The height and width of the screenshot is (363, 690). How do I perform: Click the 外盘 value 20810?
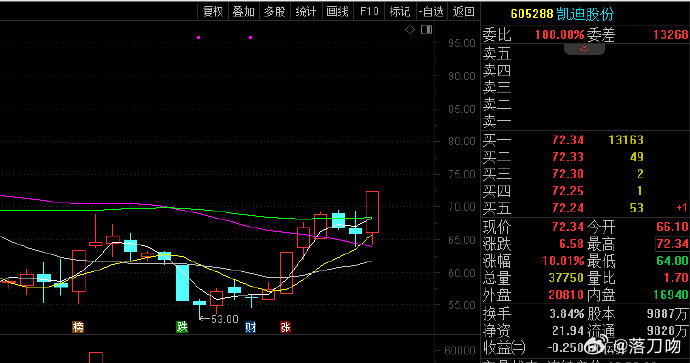(566, 294)
